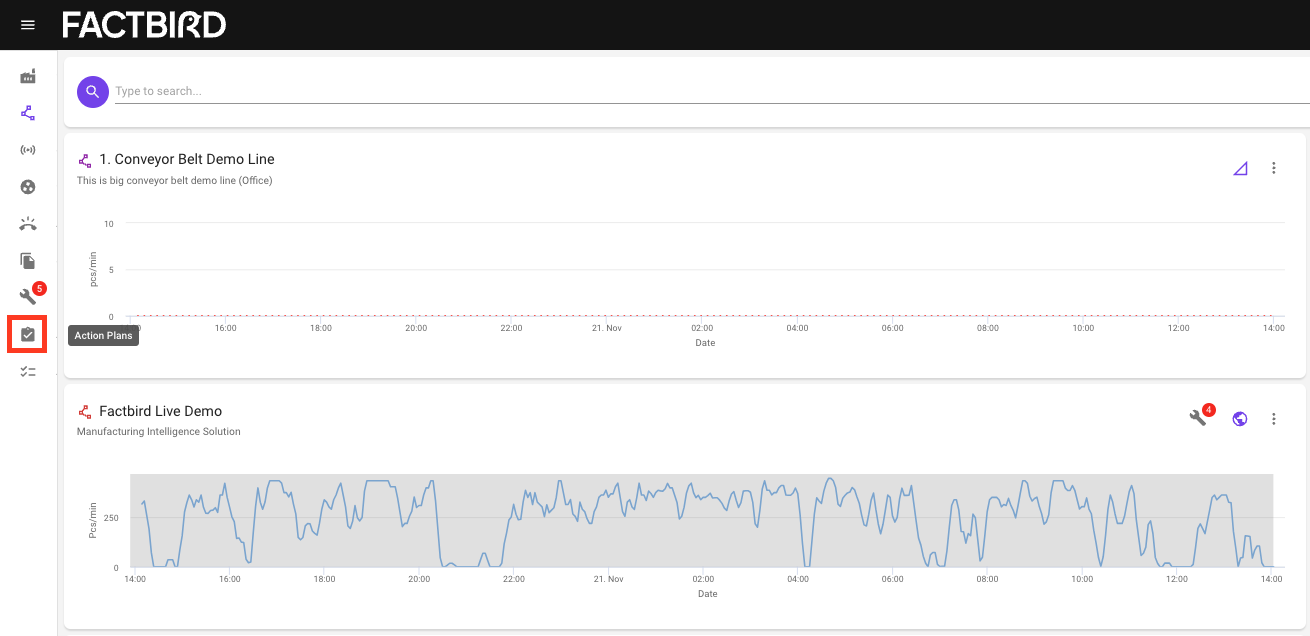This screenshot has width=1310, height=636.
Task: Open the Action Plans clipboard icon
Action: (28, 334)
